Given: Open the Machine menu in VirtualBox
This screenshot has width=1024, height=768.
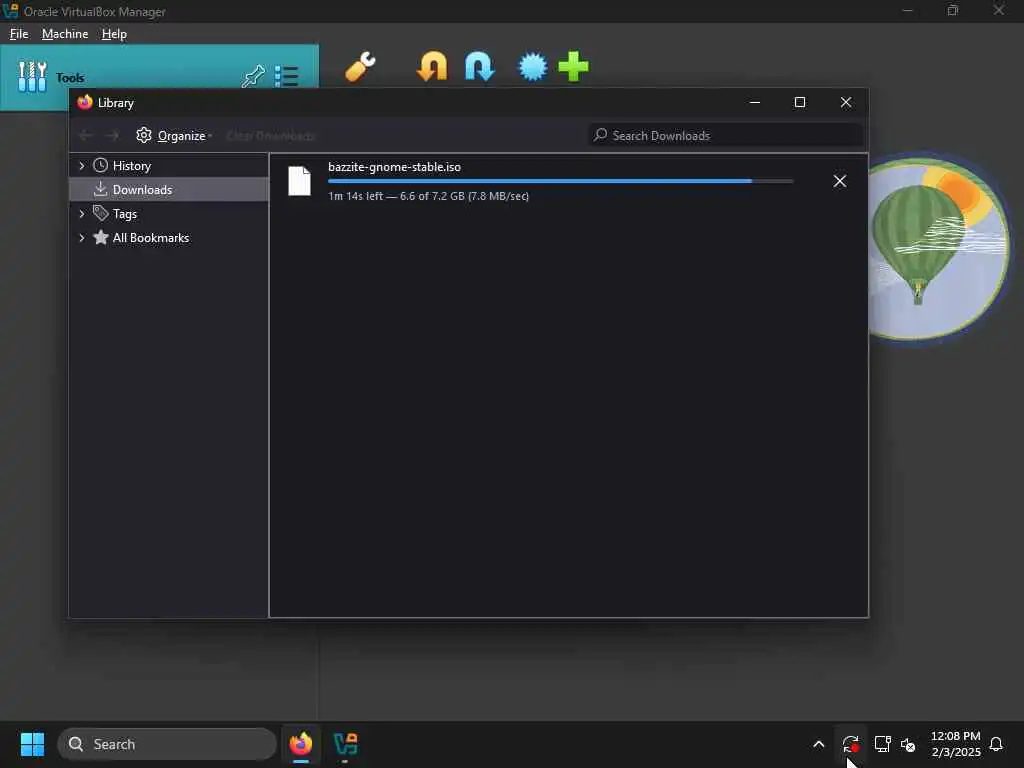Looking at the screenshot, I should [65, 34].
